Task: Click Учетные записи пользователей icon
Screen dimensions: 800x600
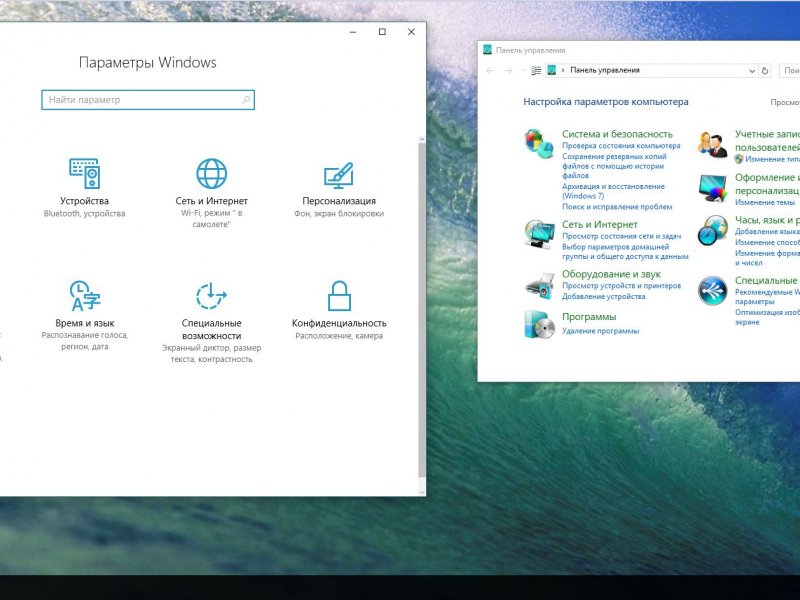Action: [x=712, y=144]
